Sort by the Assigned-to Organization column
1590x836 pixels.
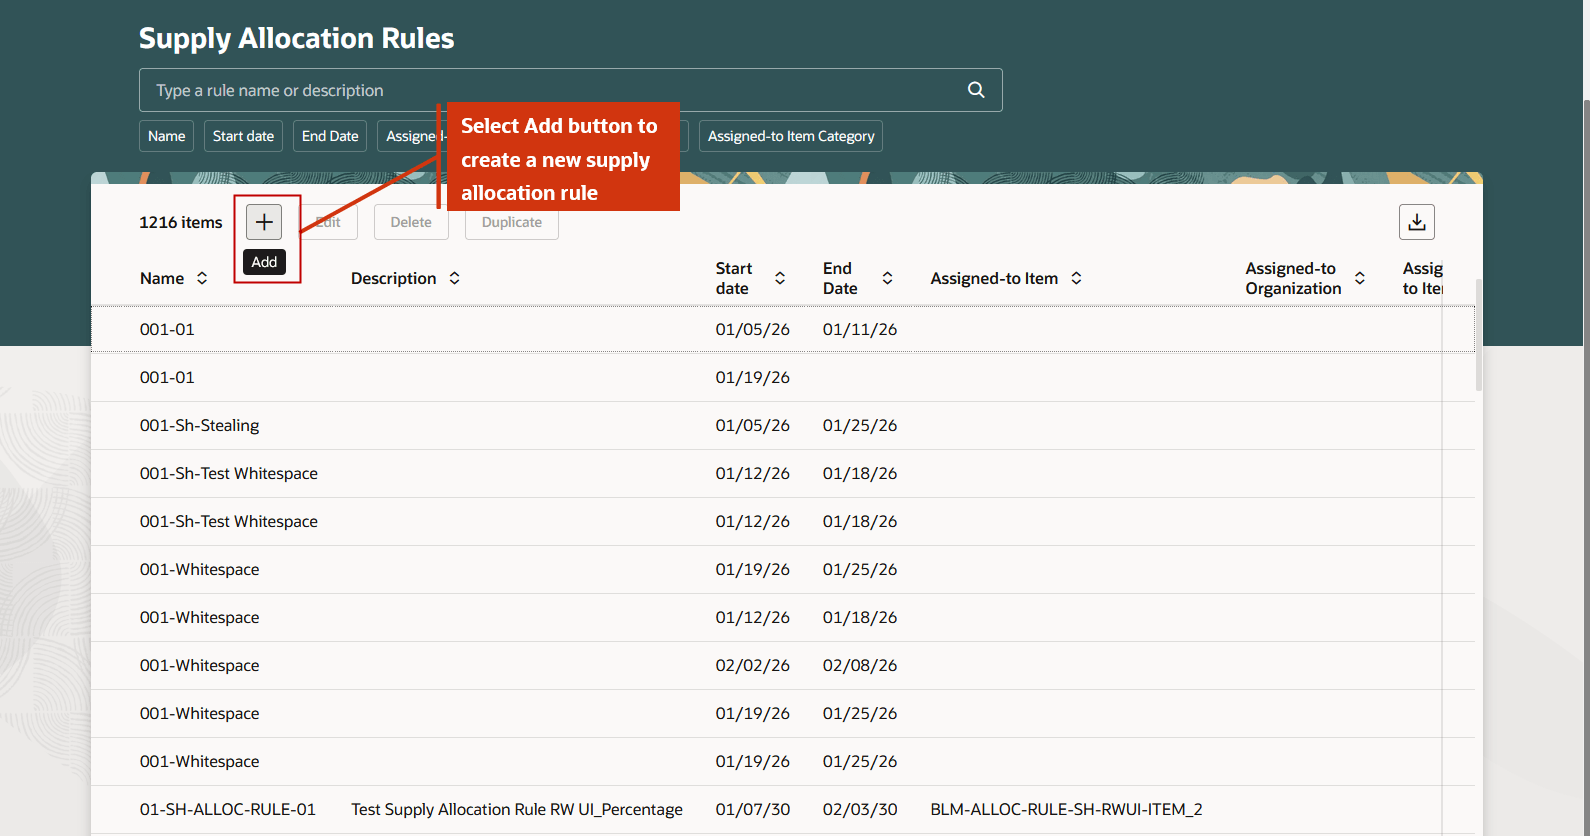[1360, 278]
